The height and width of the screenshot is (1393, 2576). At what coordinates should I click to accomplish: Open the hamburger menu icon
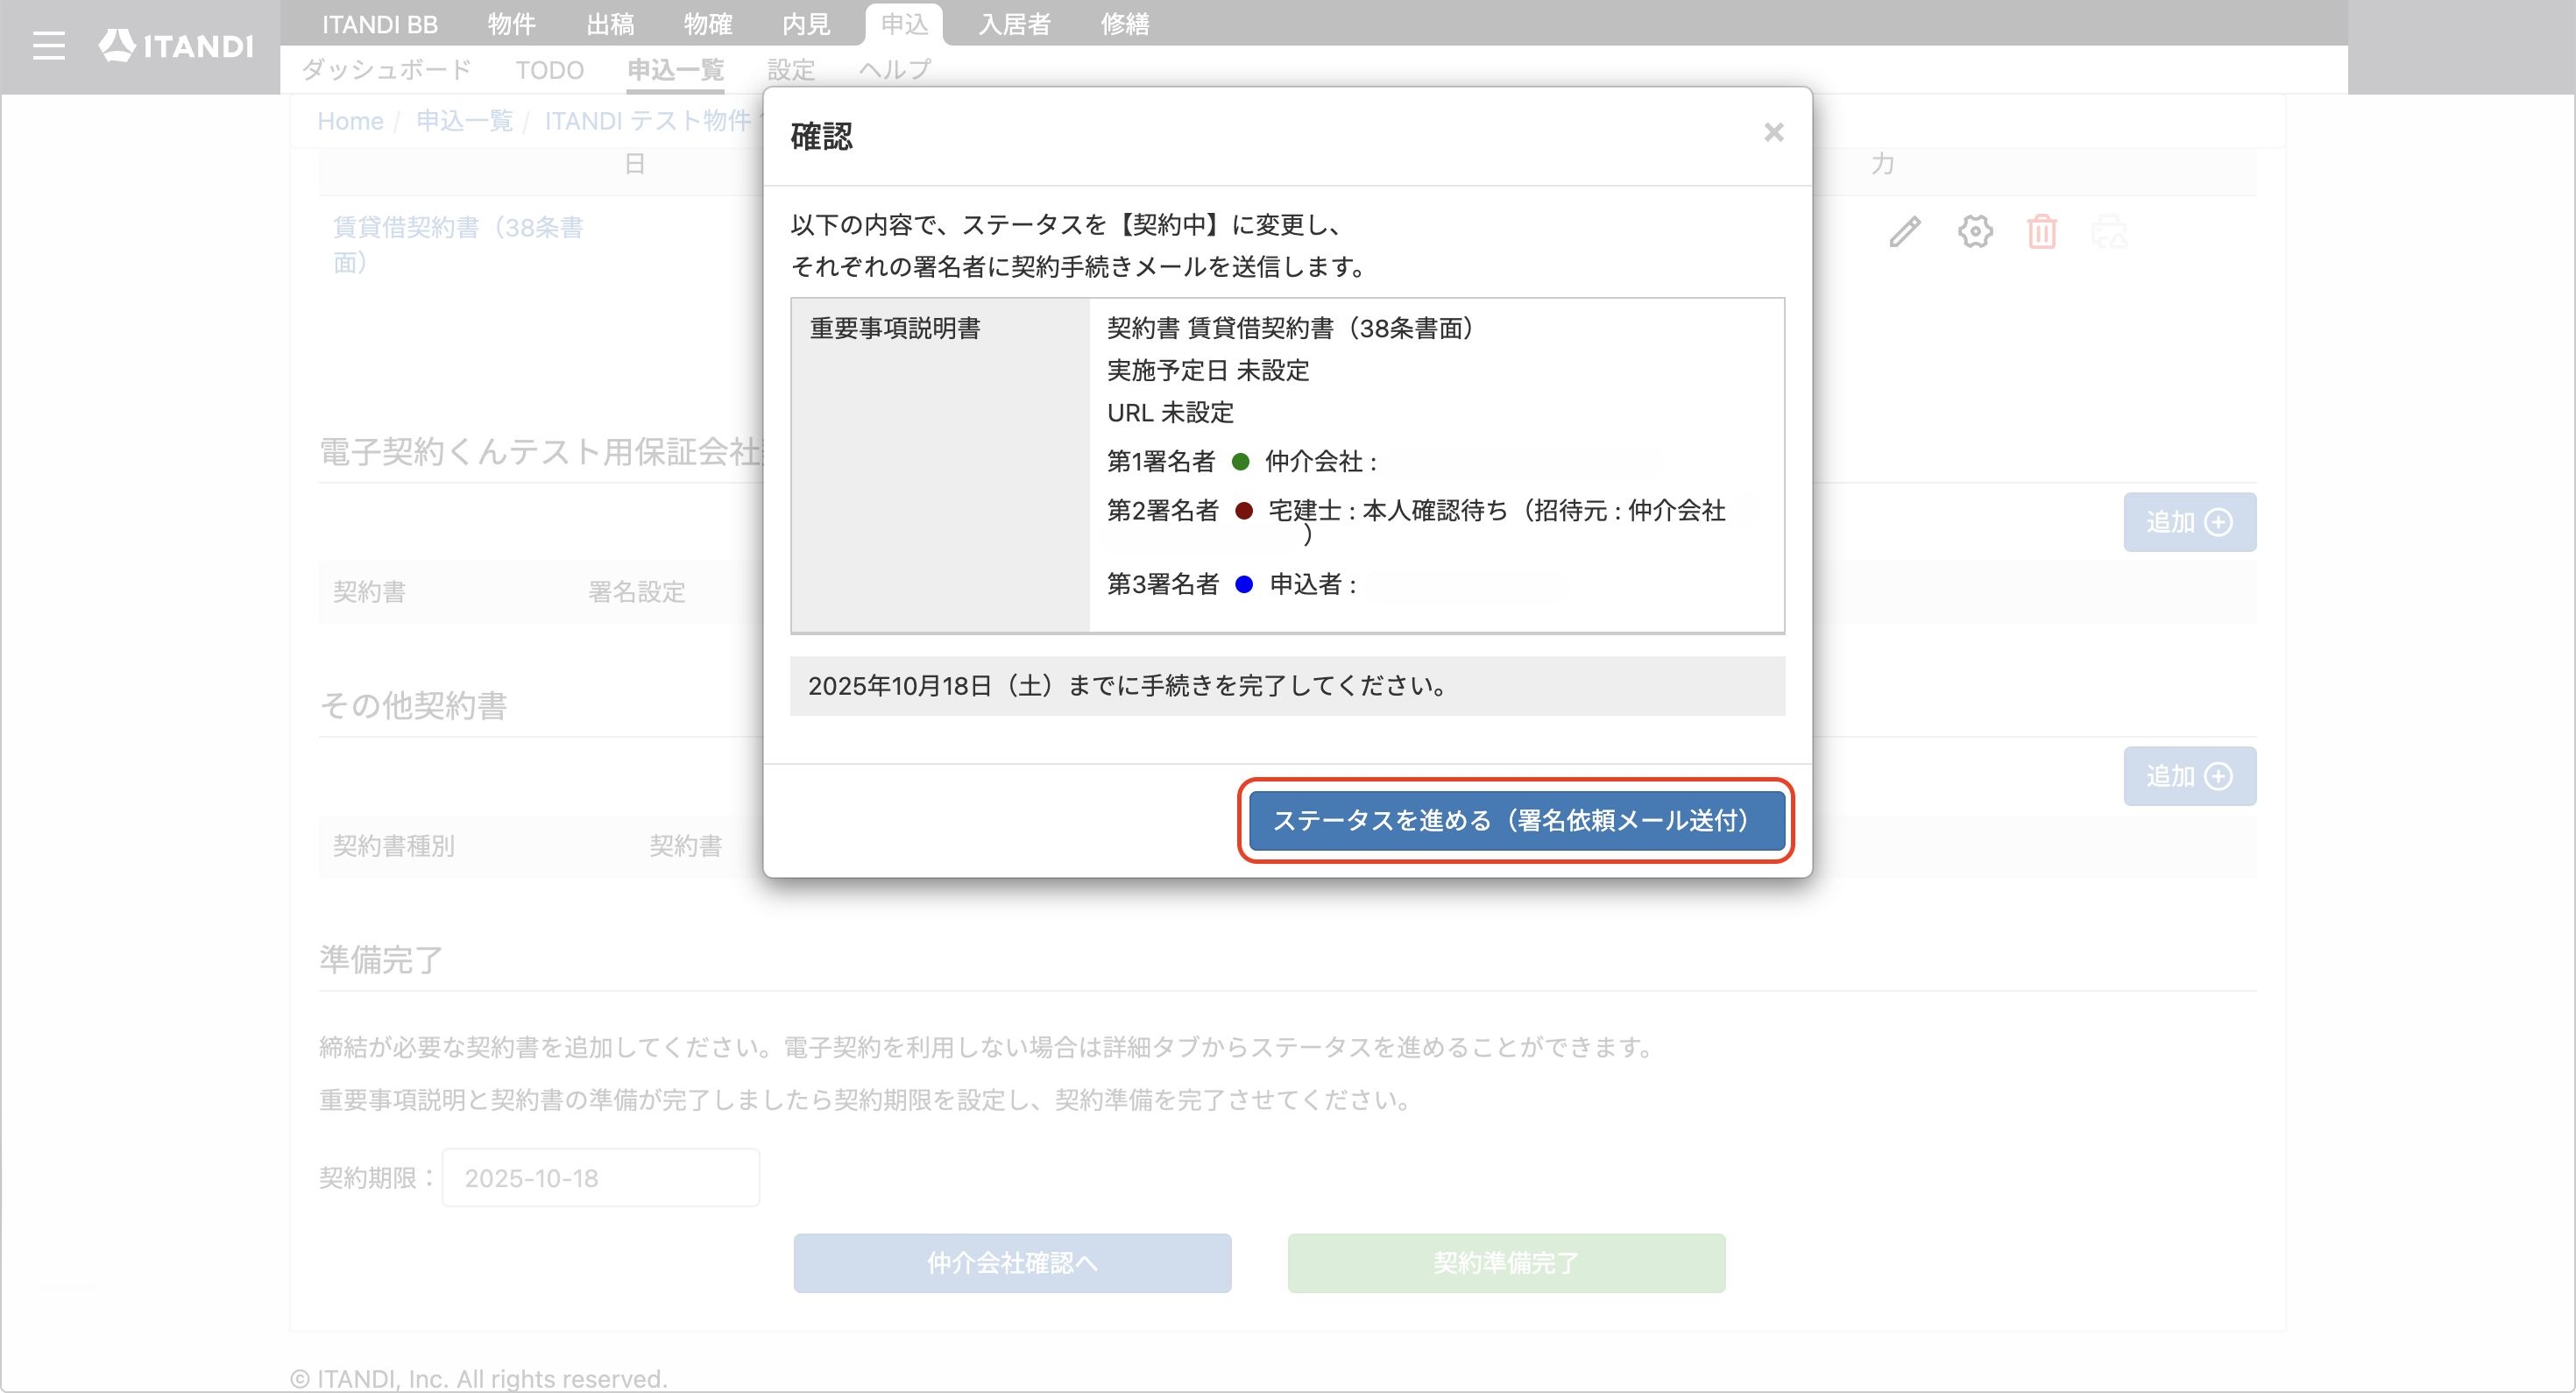click(x=48, y=46)
